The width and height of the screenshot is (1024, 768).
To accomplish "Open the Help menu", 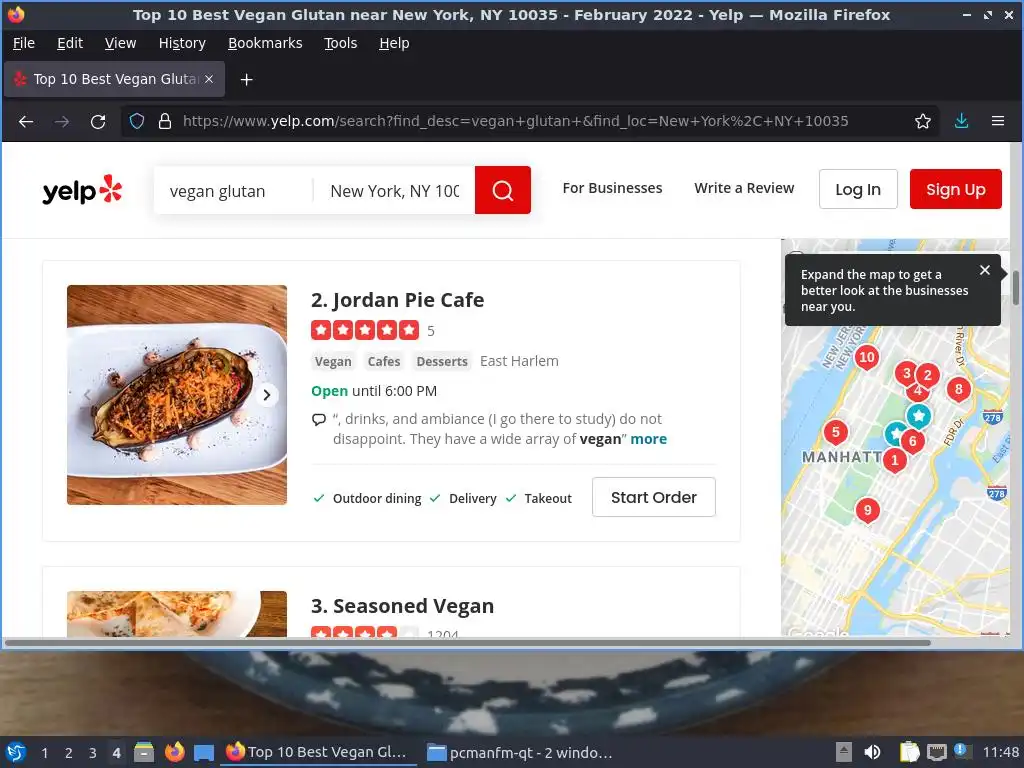I will (394, 43).
